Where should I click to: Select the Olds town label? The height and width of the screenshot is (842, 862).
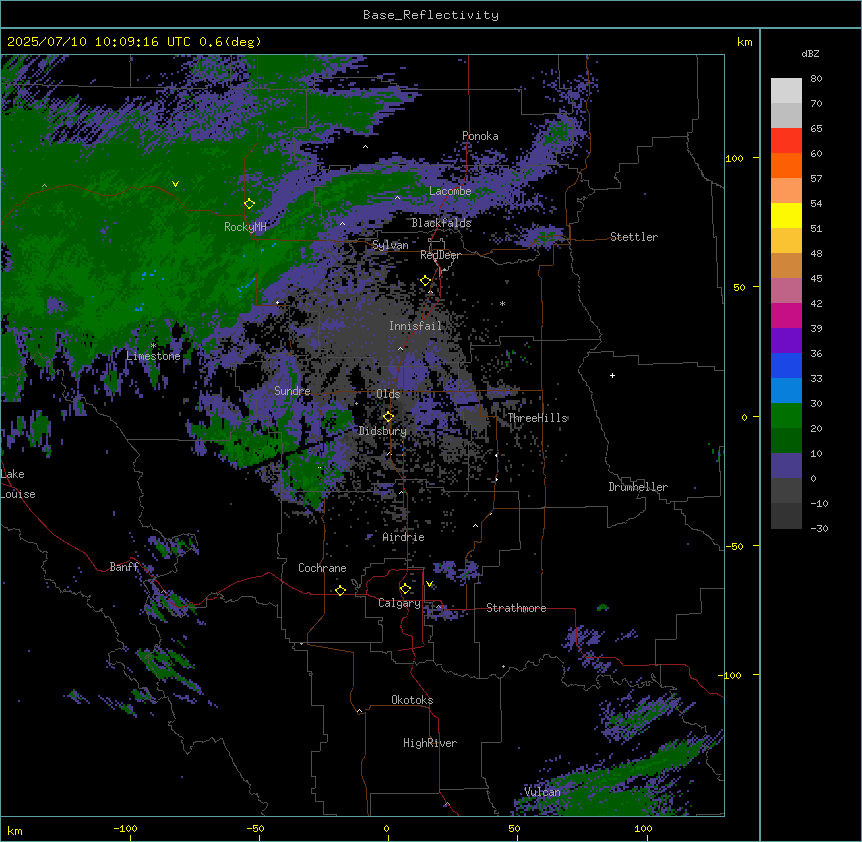coord(388,394)
